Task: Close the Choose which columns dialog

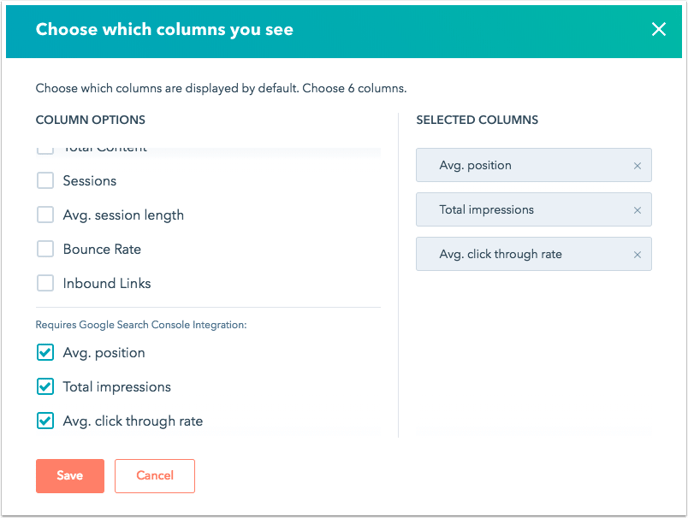Action: pyautogui.click(x=659, y=29)
